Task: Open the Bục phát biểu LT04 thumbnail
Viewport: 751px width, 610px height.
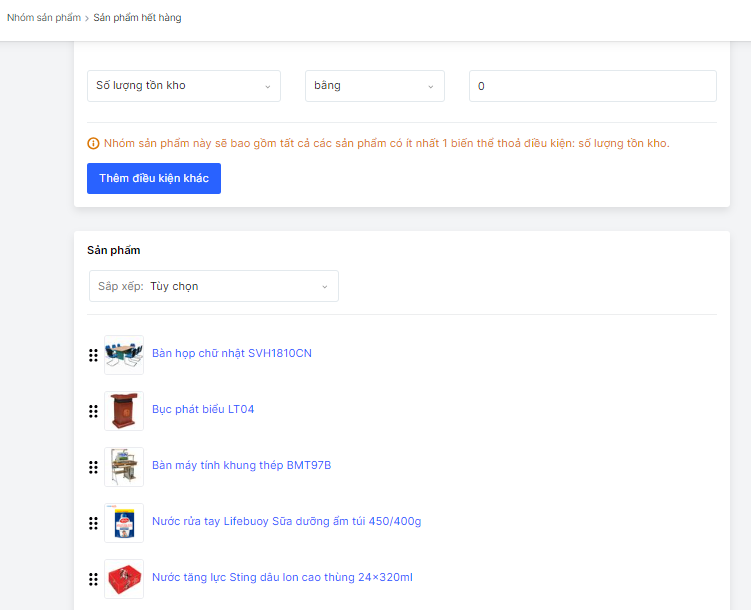Action: 124,411
